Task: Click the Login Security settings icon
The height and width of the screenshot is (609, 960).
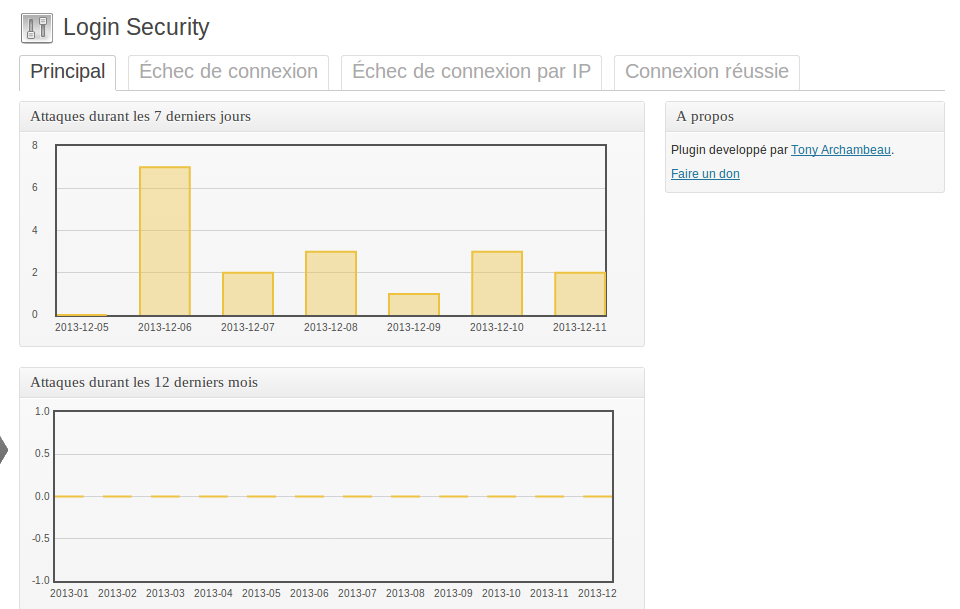Action: coord(37,28)
